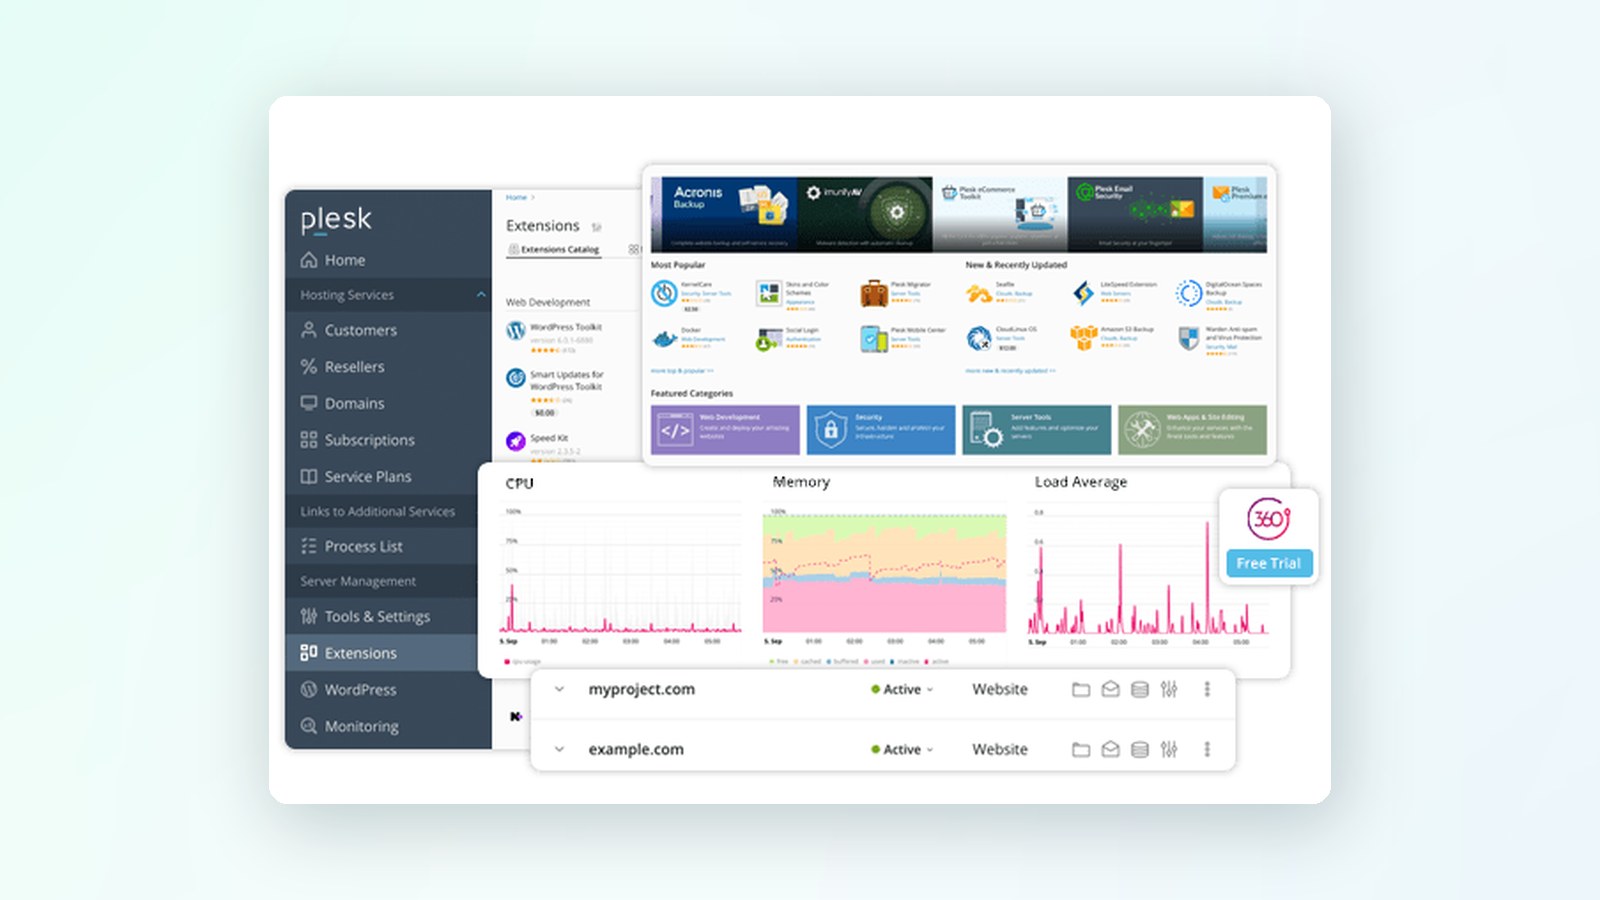Click the Skins and Color Schemes icon

769,293
